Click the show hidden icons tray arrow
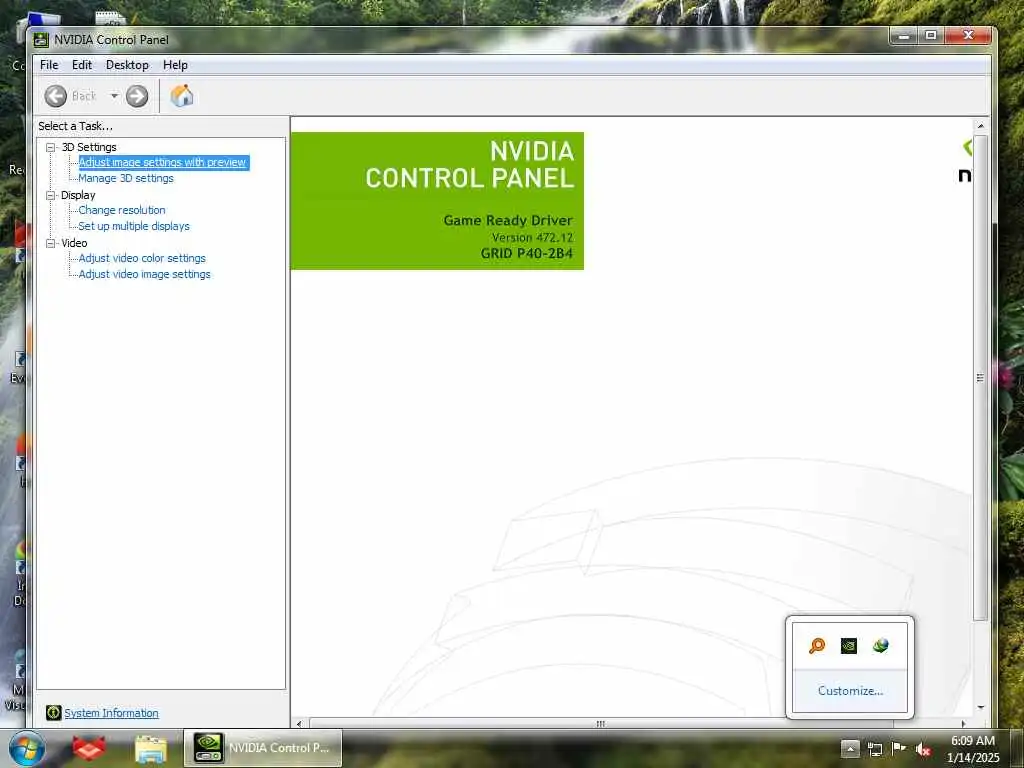Screen dimensions: 1024x768 click(x=850, y=748)
